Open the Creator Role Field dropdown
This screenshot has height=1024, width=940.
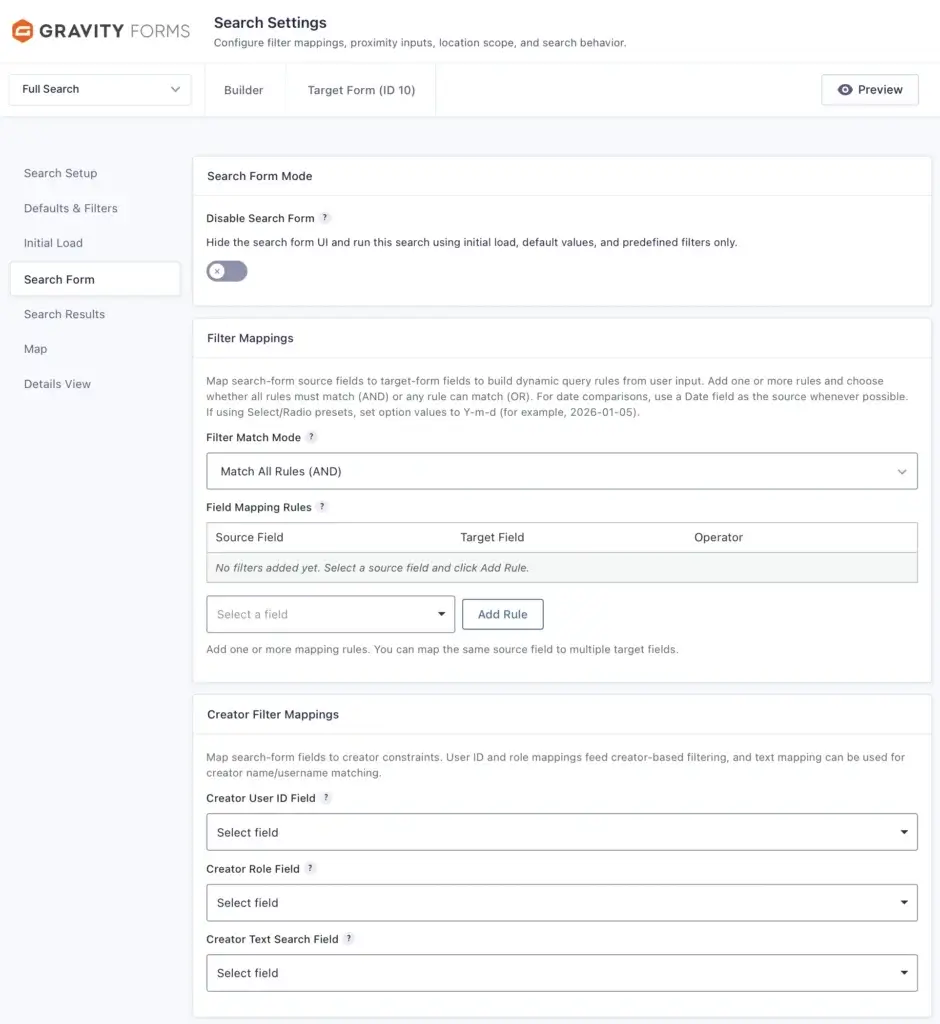(562, 903)
